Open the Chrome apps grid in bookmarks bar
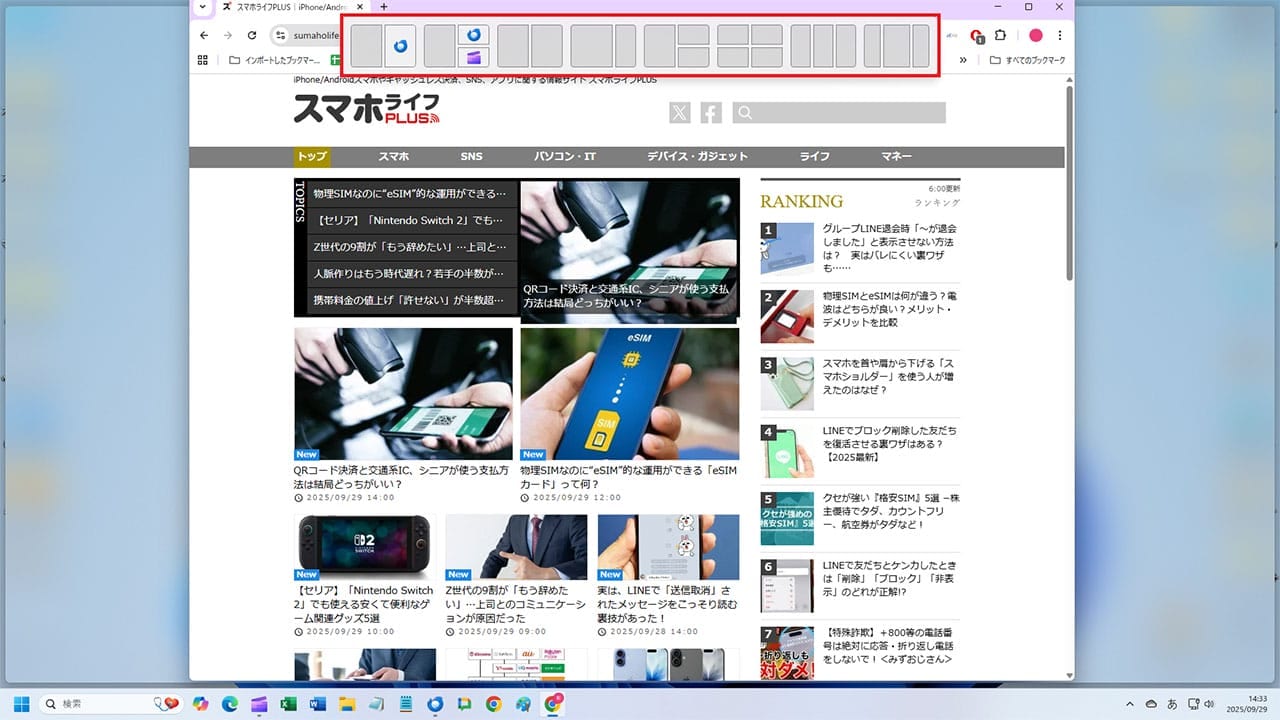The image size is (1280, 720). (x=203, y=60)
